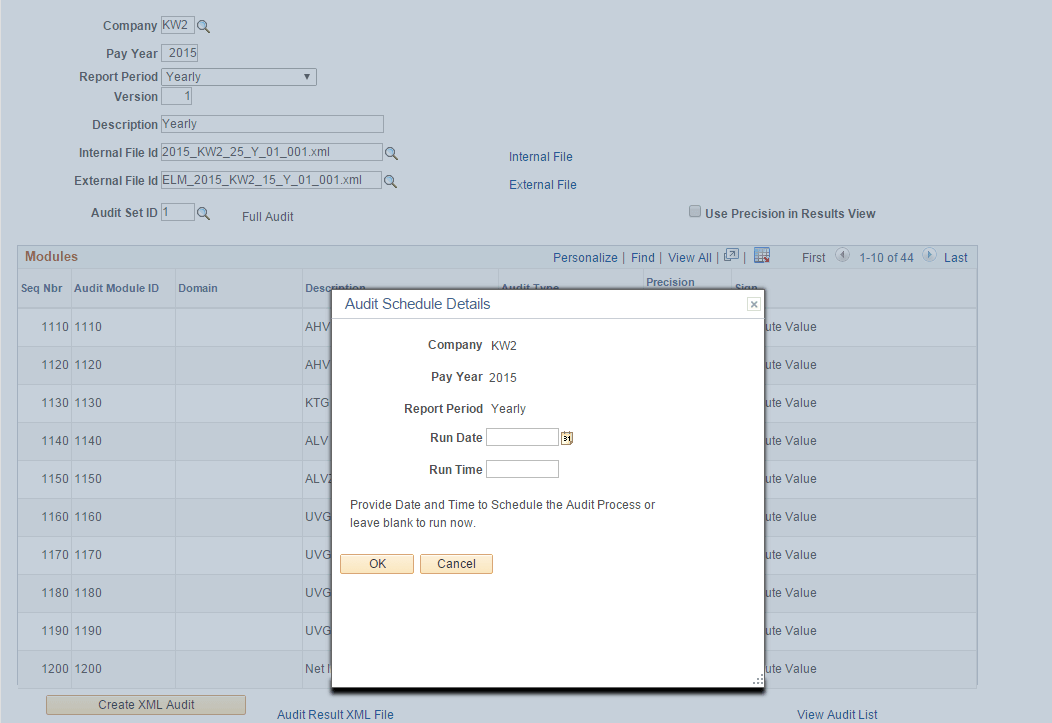This screenshot has width=1052, height=723.
Task: Open the Internal File Id lookup magnifier
Action: click(392, 152)
